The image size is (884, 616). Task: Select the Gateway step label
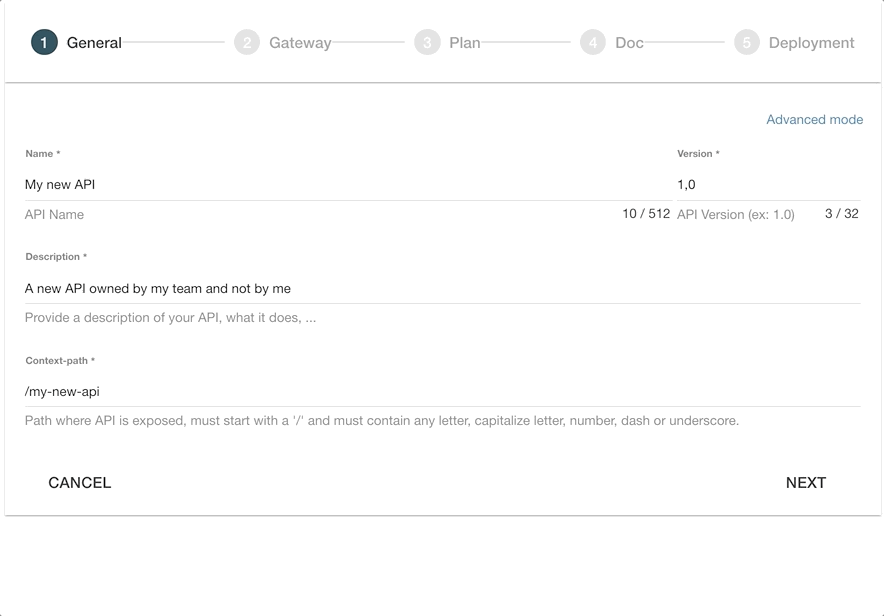[x=300, y=43]
